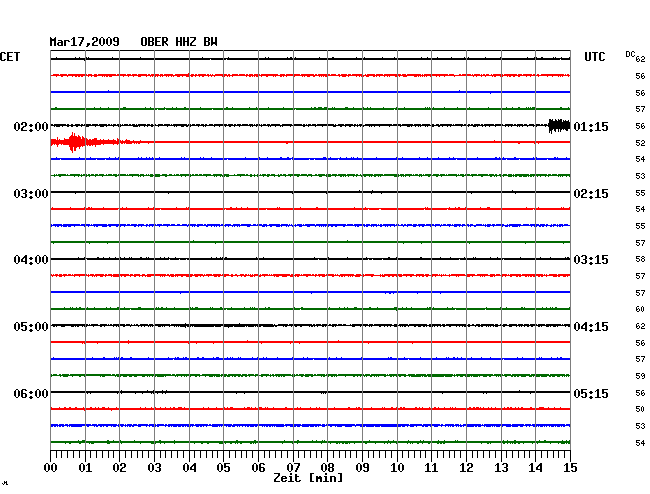Click minute "03" on the time axis
Image resolution: width=650 pixels, height=494 pixels.
(154, 467)
